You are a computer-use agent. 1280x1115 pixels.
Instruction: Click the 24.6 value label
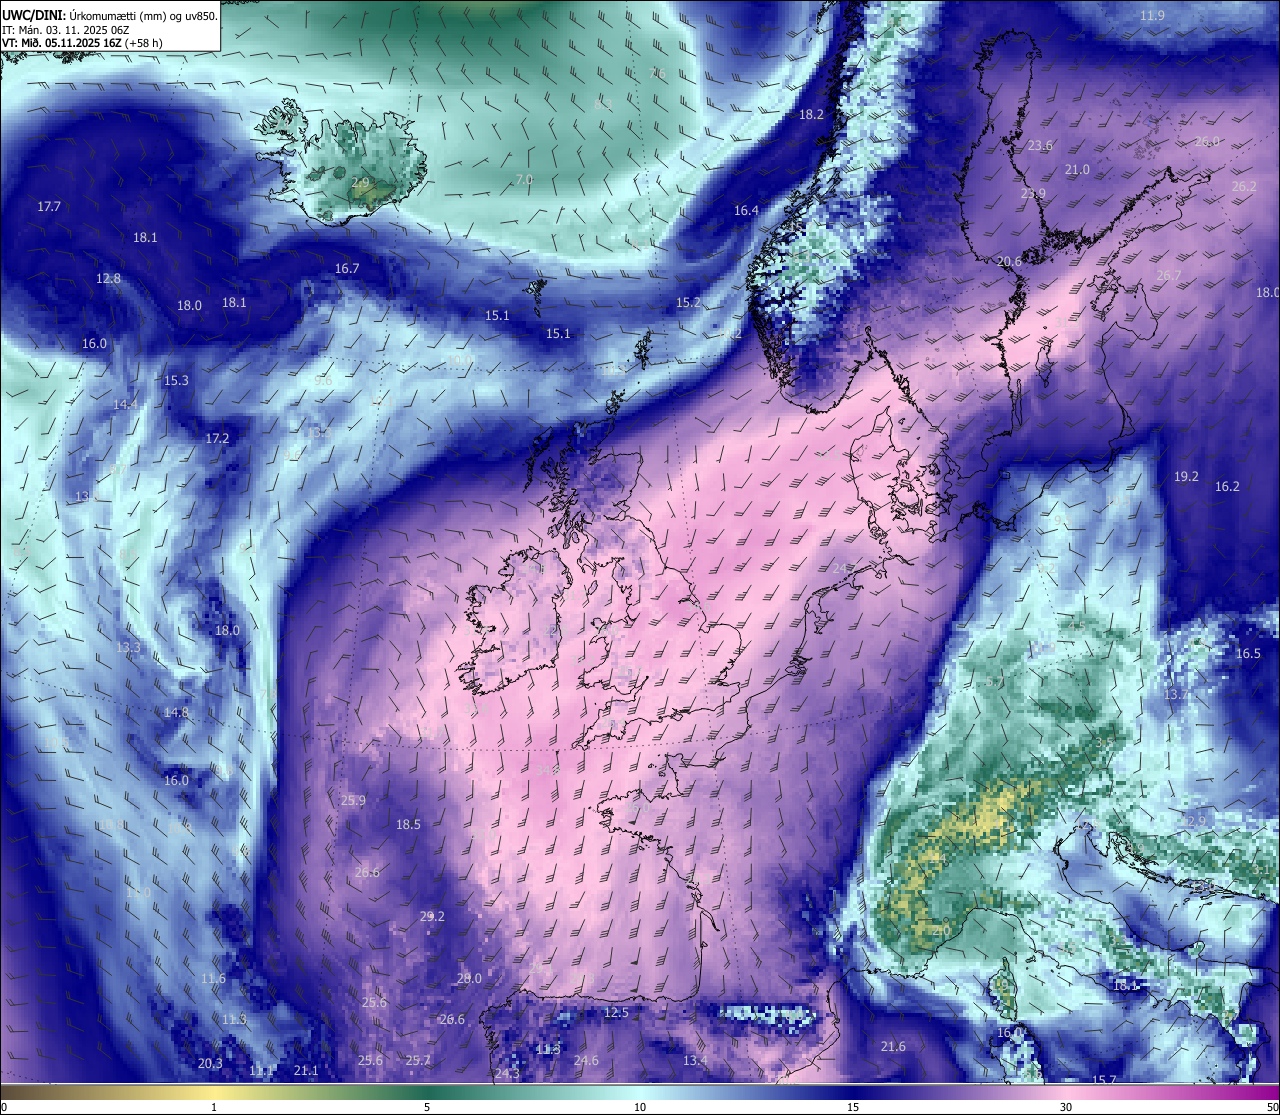click(x=586, y=1061)
